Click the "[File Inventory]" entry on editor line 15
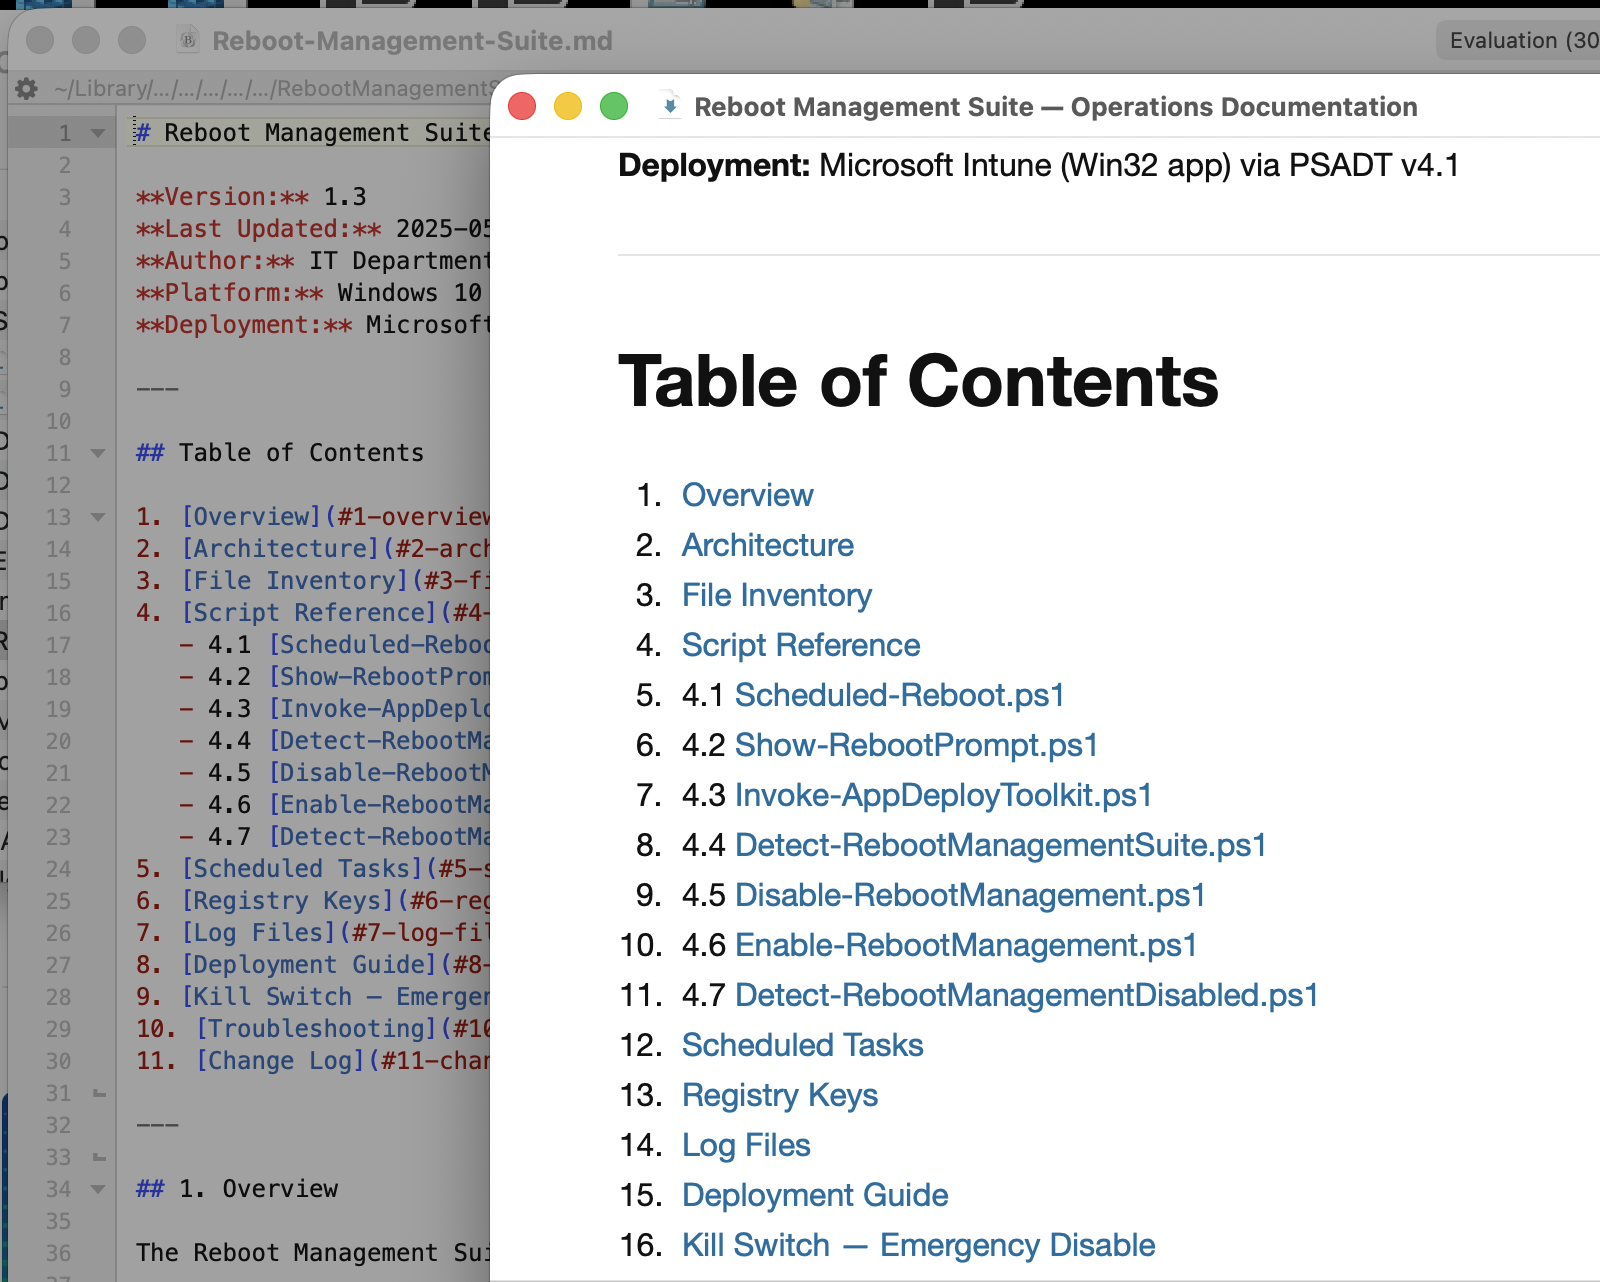 295,581
